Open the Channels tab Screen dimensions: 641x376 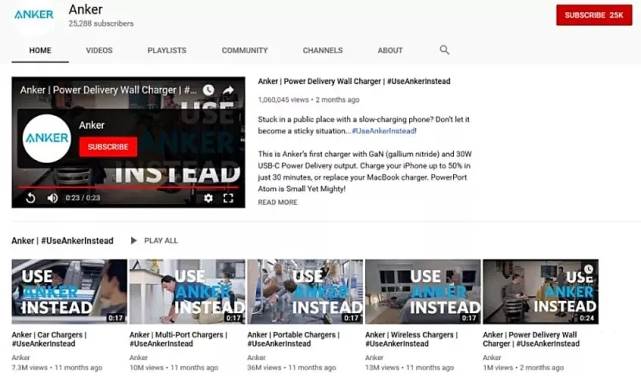[323, 51]
